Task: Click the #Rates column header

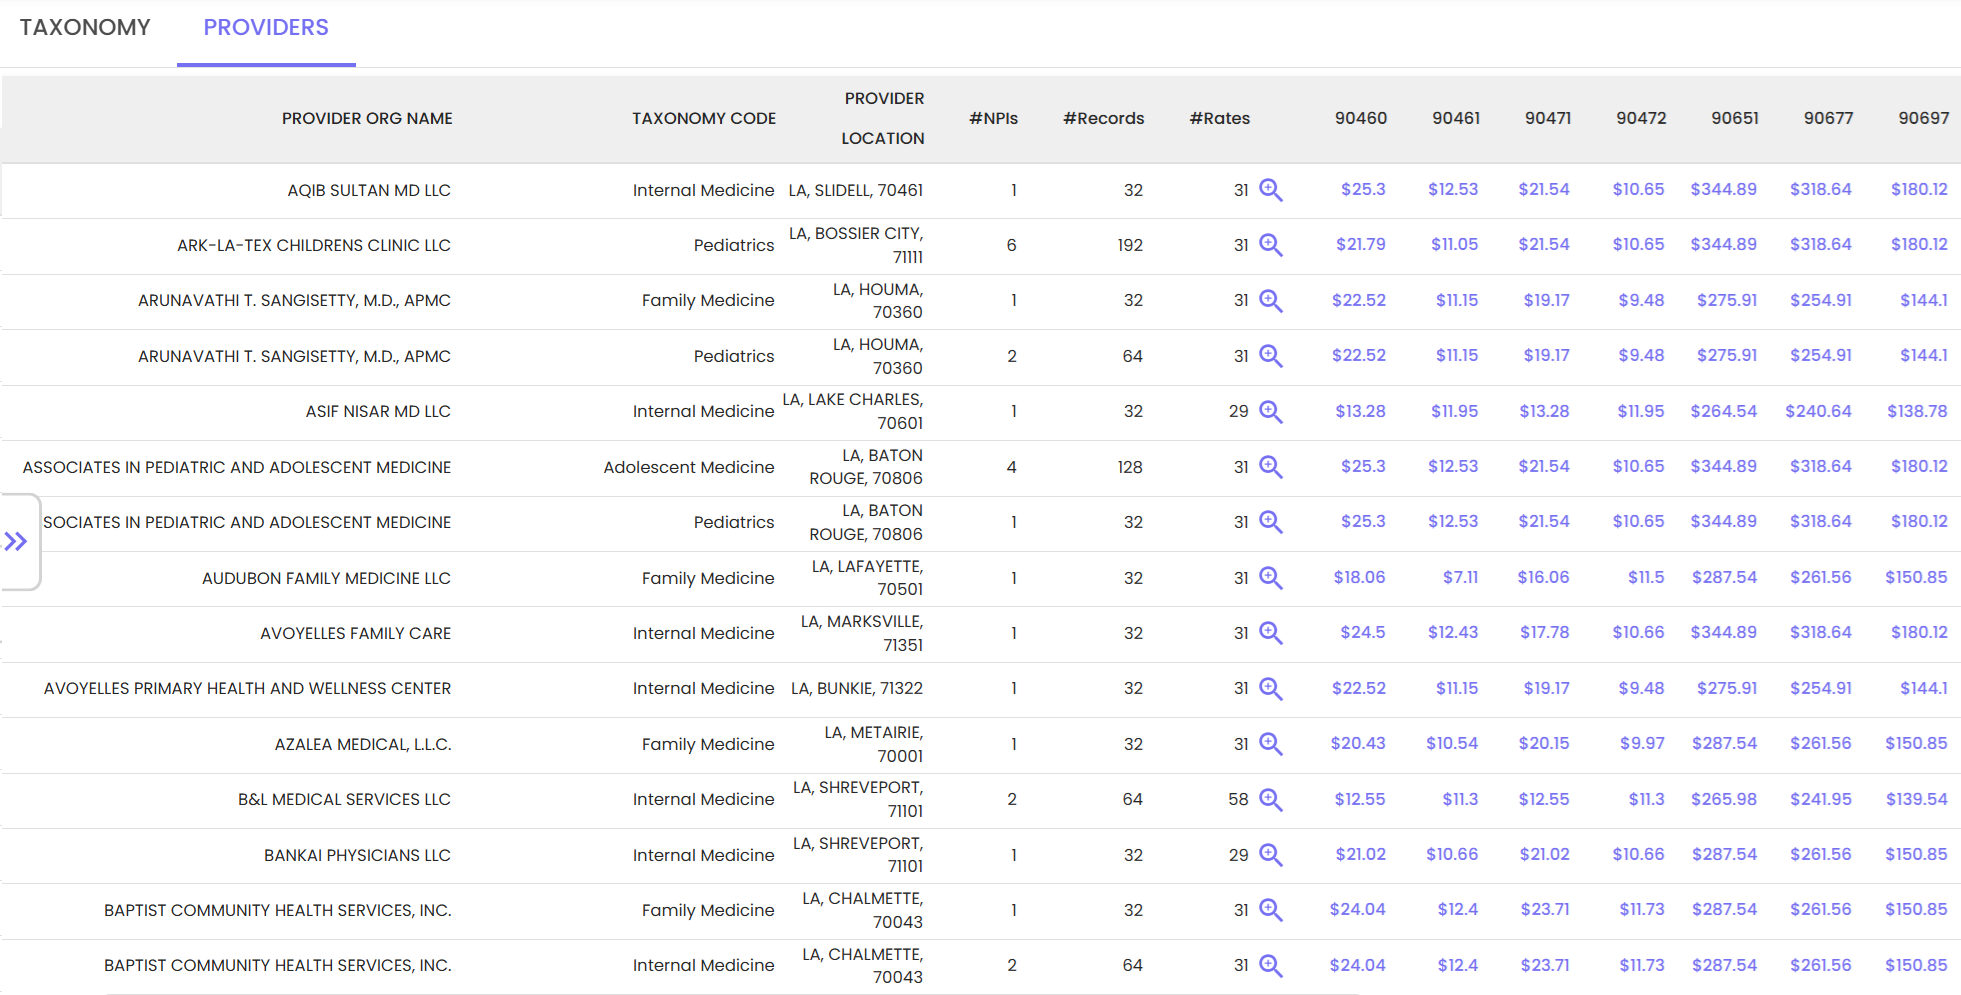Action: 1219,118
